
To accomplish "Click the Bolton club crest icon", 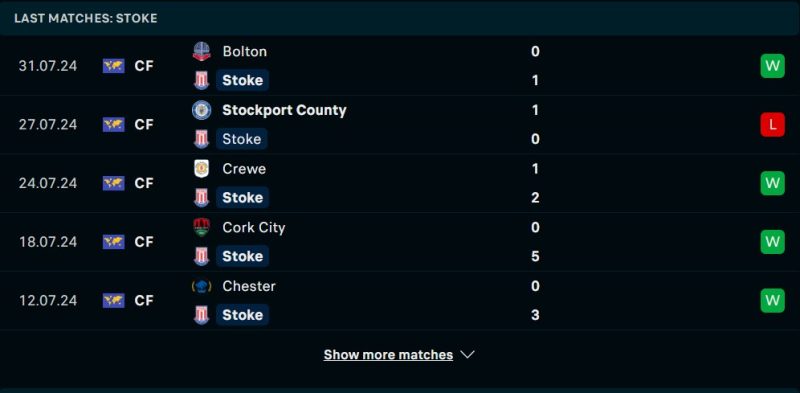I will coord(202,52).
